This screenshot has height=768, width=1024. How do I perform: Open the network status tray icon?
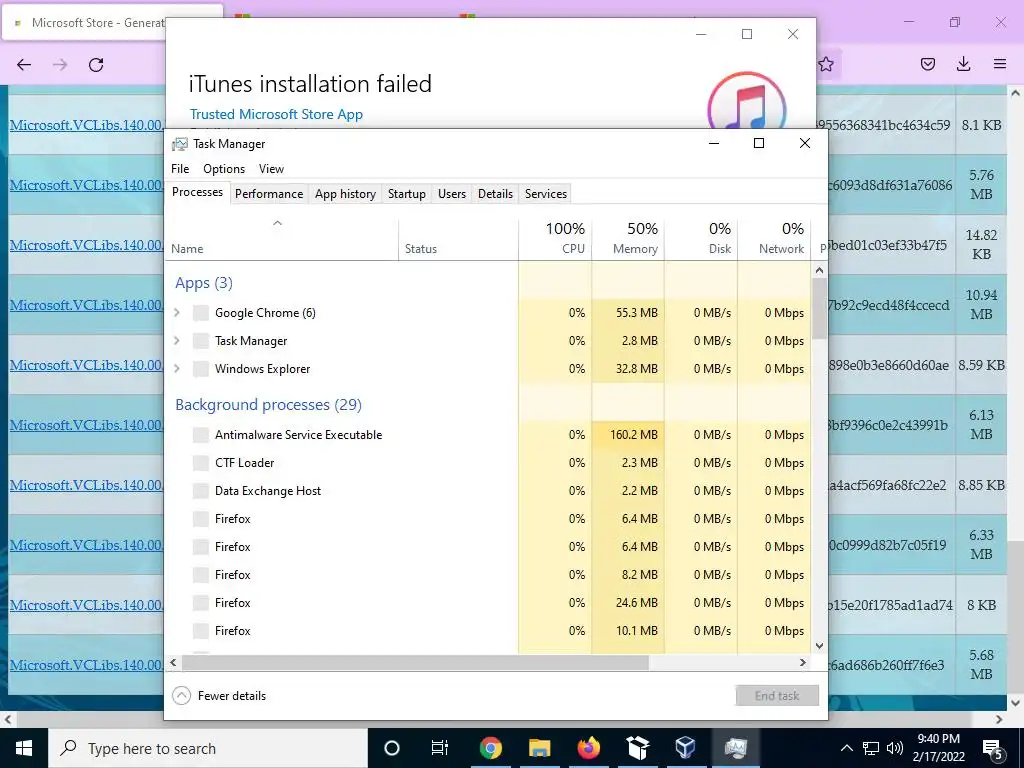(871, 748)
